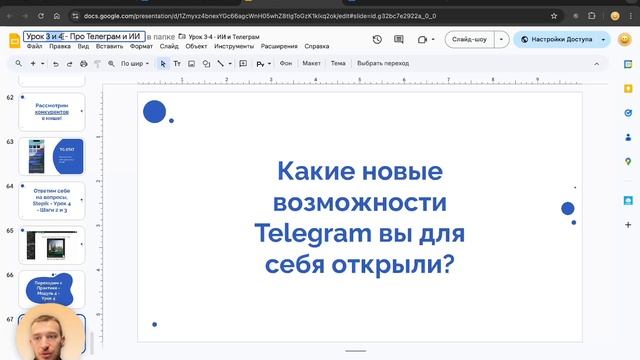The width and height of the screenshot is (640, 360).
Task: Open Contacts side panel
Action: point(628,138)
